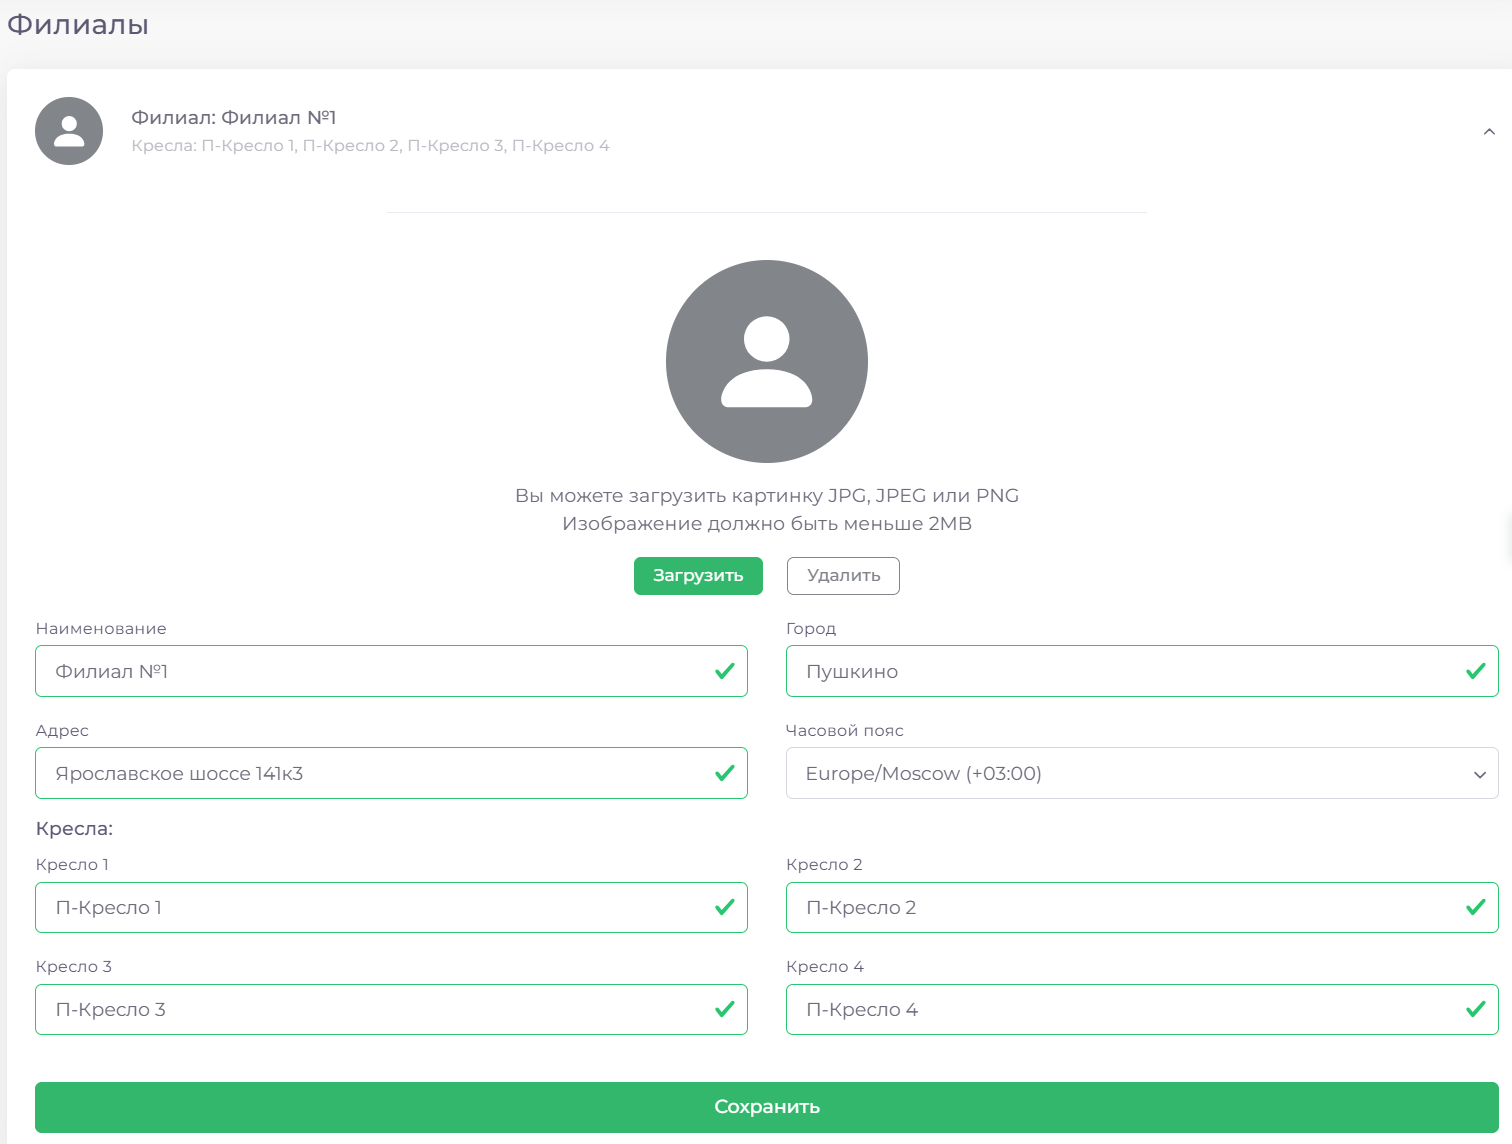Click the Кресло 2 input field
The height and width of the screenshot is (1144, 1512).
point(1142,907)
